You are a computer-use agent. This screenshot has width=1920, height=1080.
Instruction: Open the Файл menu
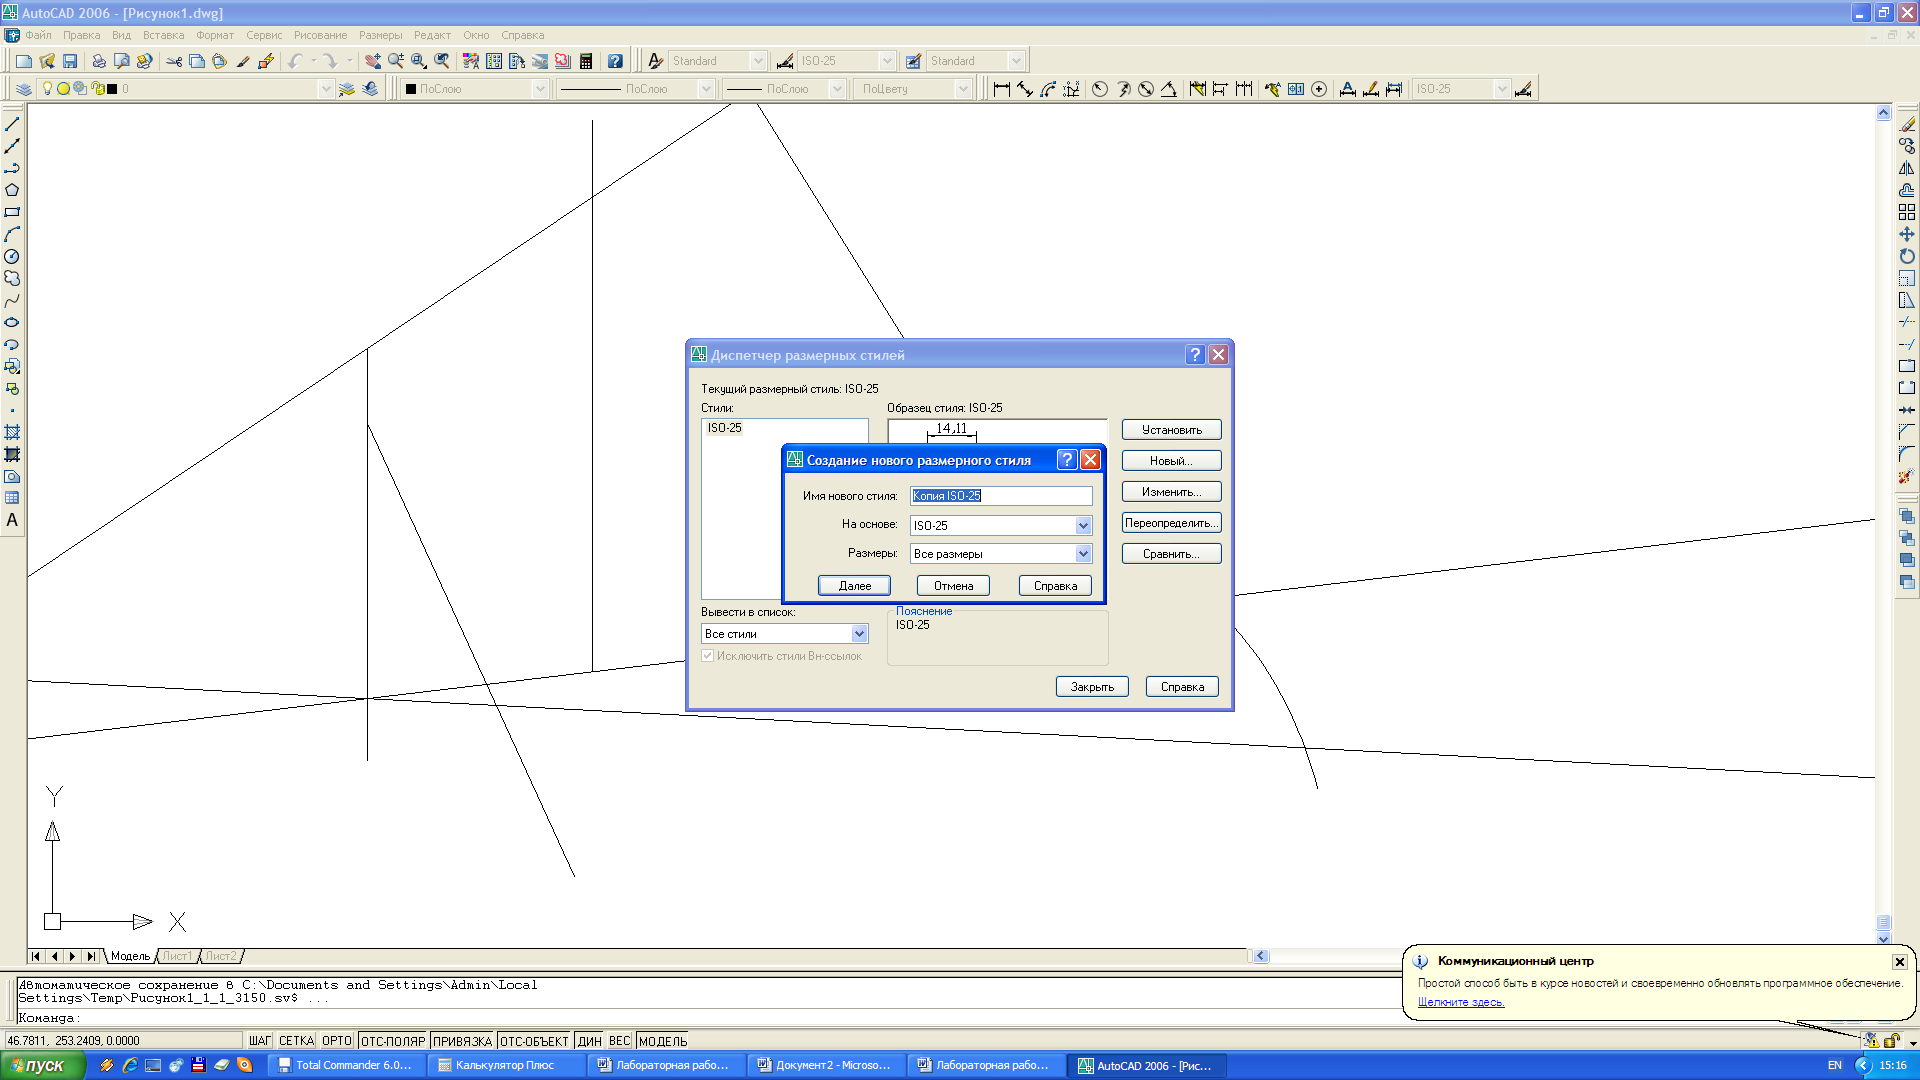pyautogui.click(x=38, y=35)
